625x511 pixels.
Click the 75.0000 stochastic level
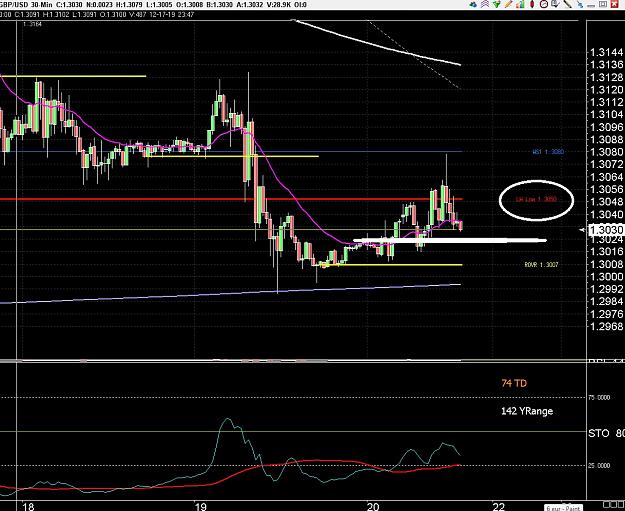coord(599,397)
